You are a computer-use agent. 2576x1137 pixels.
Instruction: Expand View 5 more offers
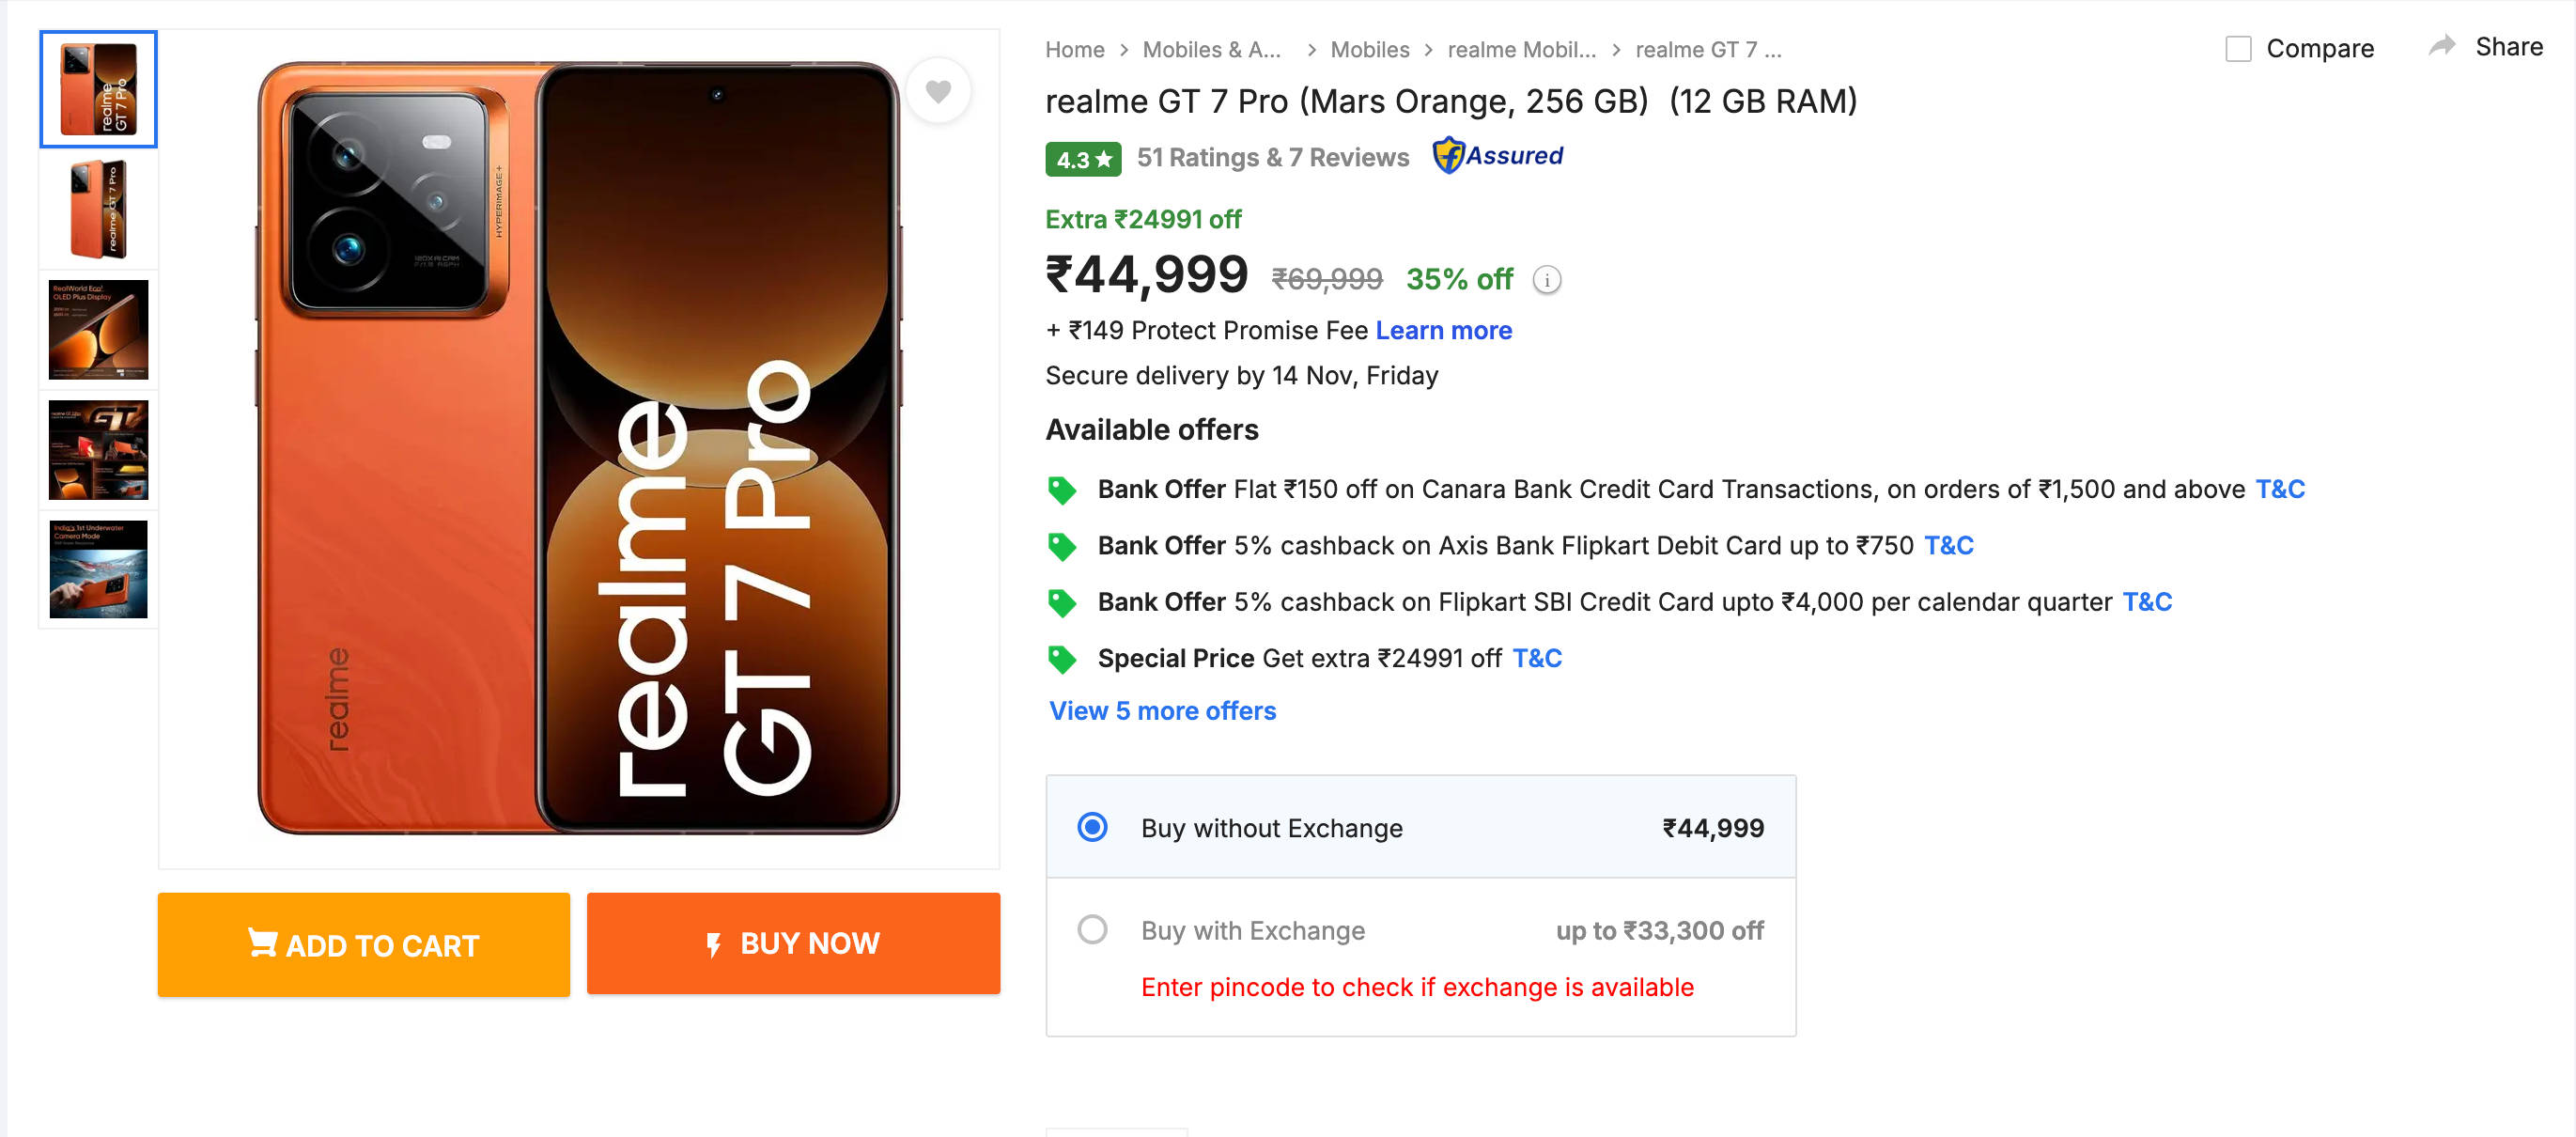tap(1162, 710)
